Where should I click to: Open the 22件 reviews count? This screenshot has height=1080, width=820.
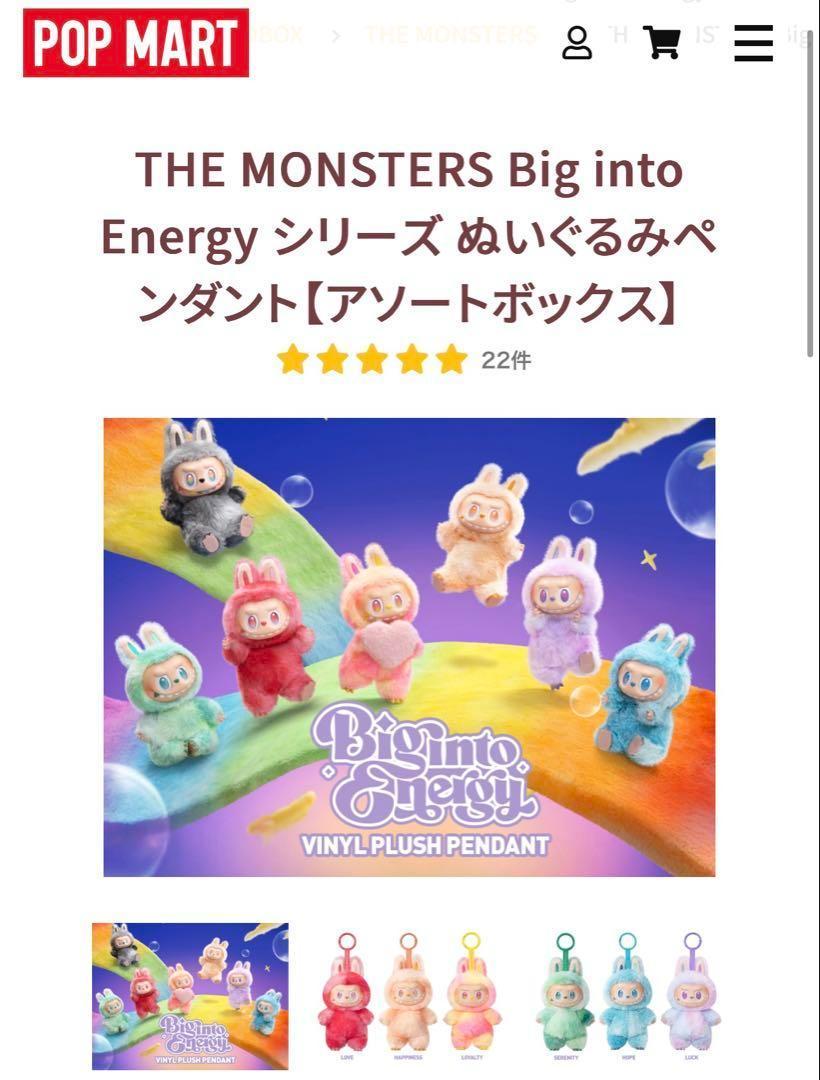tap(506, 360)
